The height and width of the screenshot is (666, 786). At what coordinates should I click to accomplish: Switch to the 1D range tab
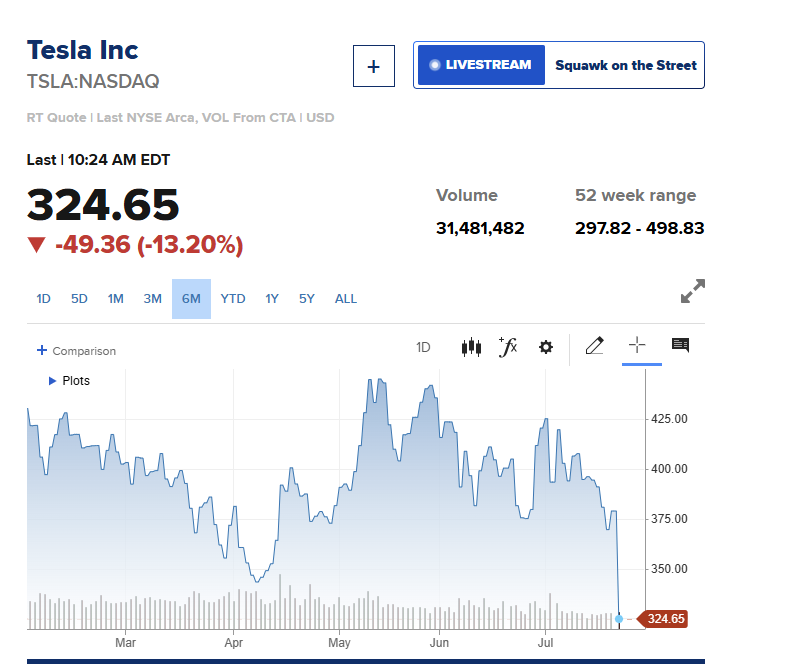tap(44, 299)
